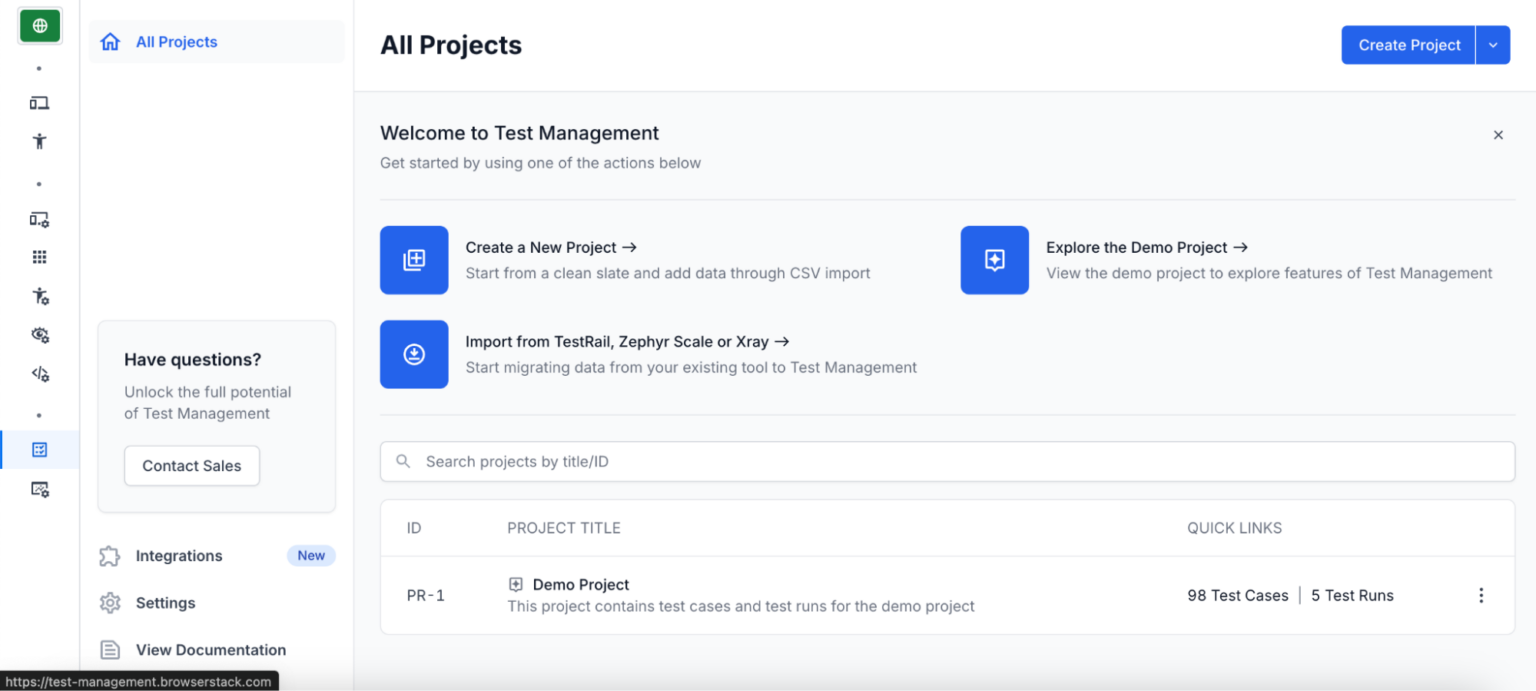Open the Test Observability sidebar icon

(40, 489)
